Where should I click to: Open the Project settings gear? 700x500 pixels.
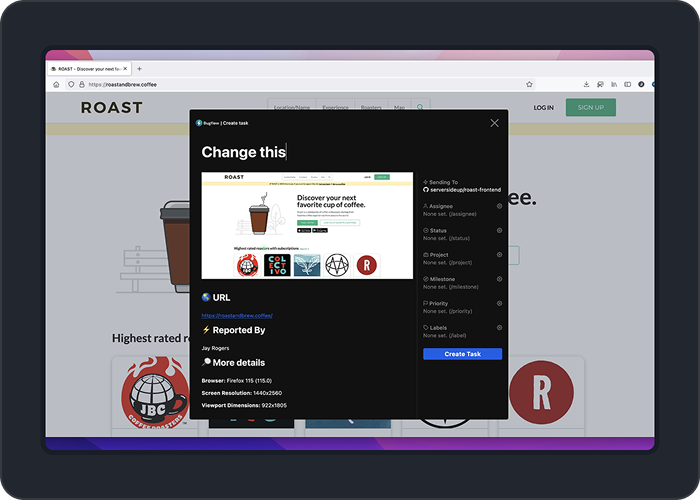[x=499, y=255]
